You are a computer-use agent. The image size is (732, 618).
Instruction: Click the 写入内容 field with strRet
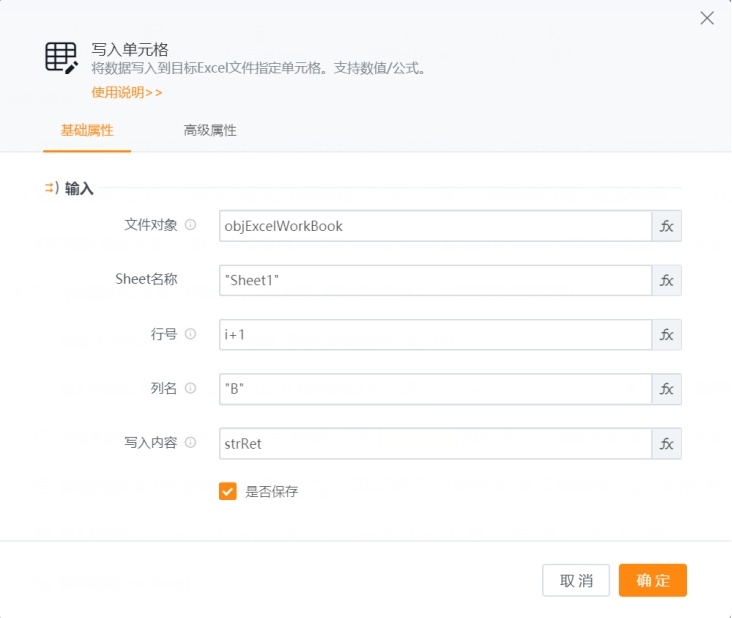435,442
